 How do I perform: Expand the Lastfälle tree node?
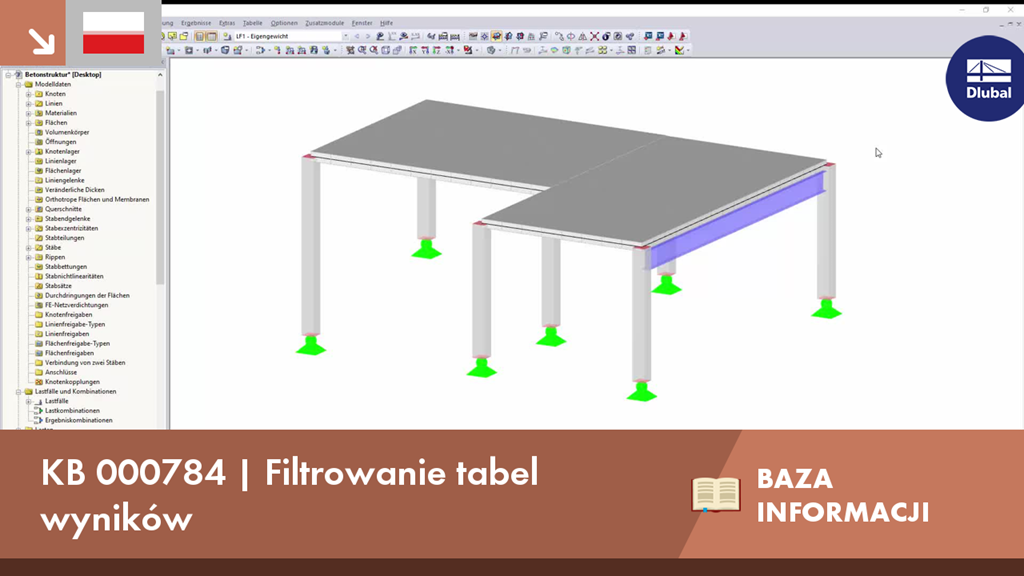tap(29, 401)
